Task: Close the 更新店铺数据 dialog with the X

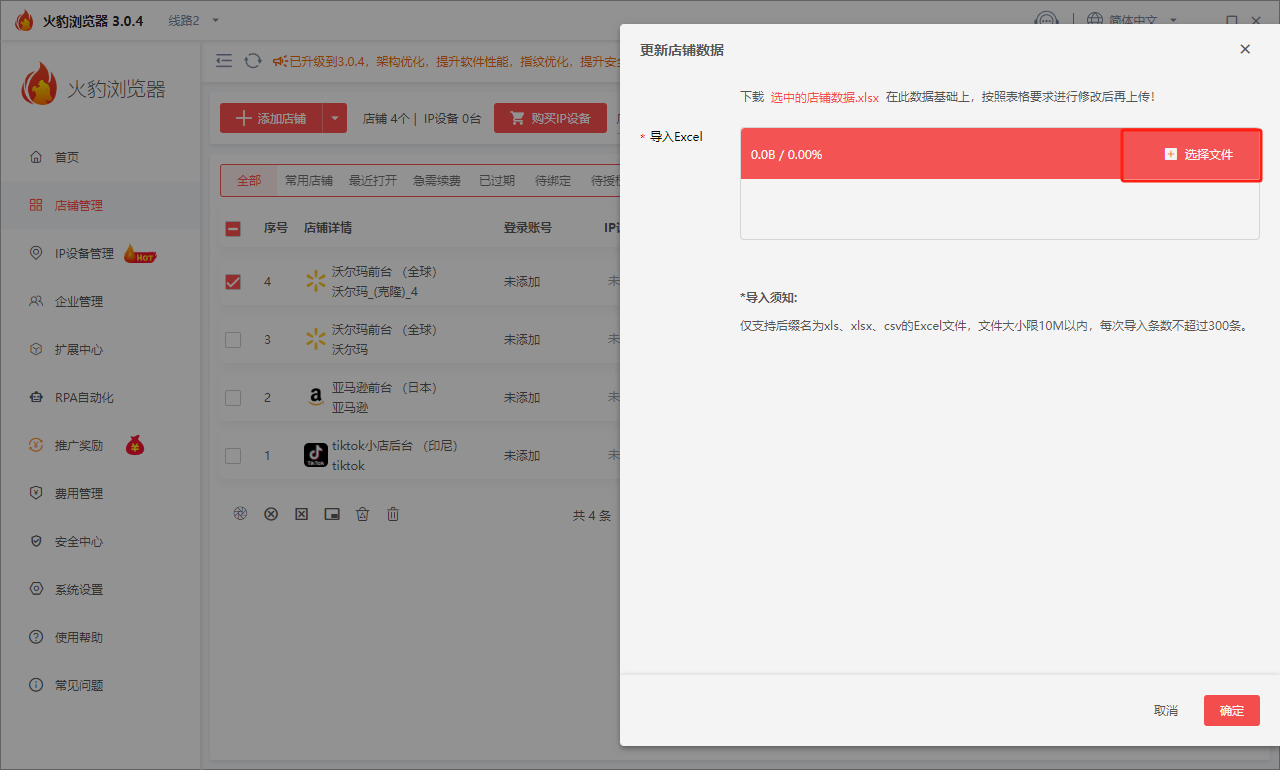Action: pos(1245,49)
